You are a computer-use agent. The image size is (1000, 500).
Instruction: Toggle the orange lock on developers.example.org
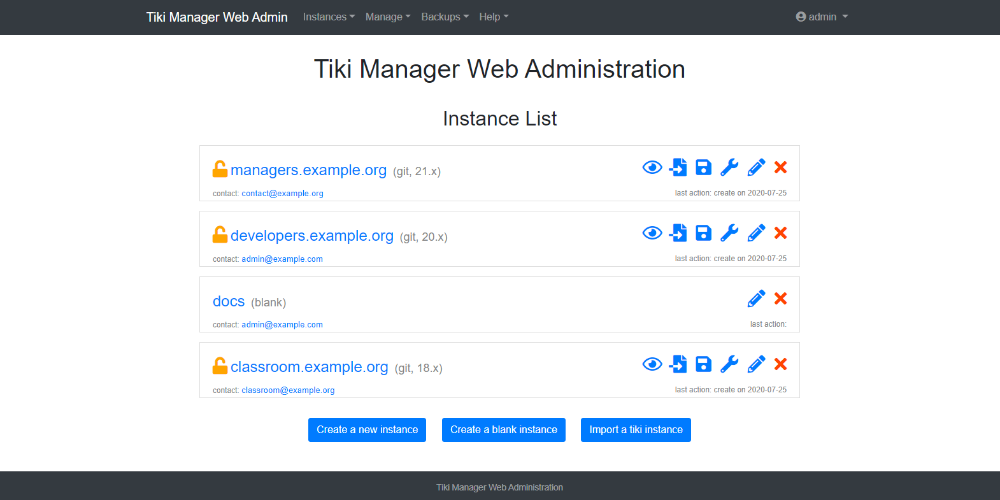point(219,235)
